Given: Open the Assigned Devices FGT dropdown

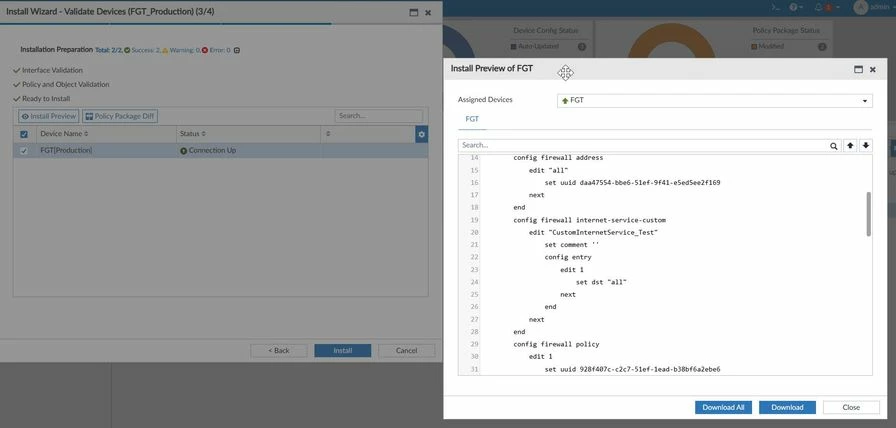Looking at the screenshot, I should [715, 101].
